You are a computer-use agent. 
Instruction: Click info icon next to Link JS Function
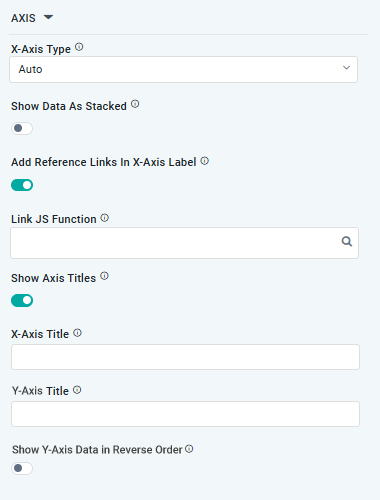[105, 218]
